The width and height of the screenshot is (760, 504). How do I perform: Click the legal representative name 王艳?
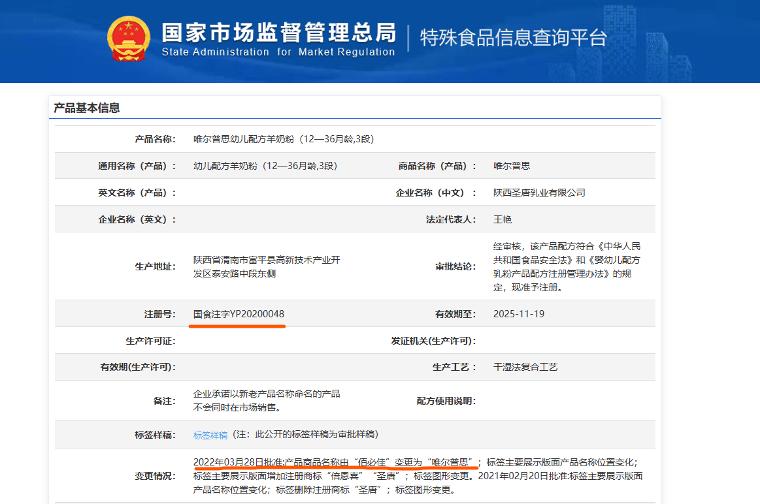tap(502, 219)
